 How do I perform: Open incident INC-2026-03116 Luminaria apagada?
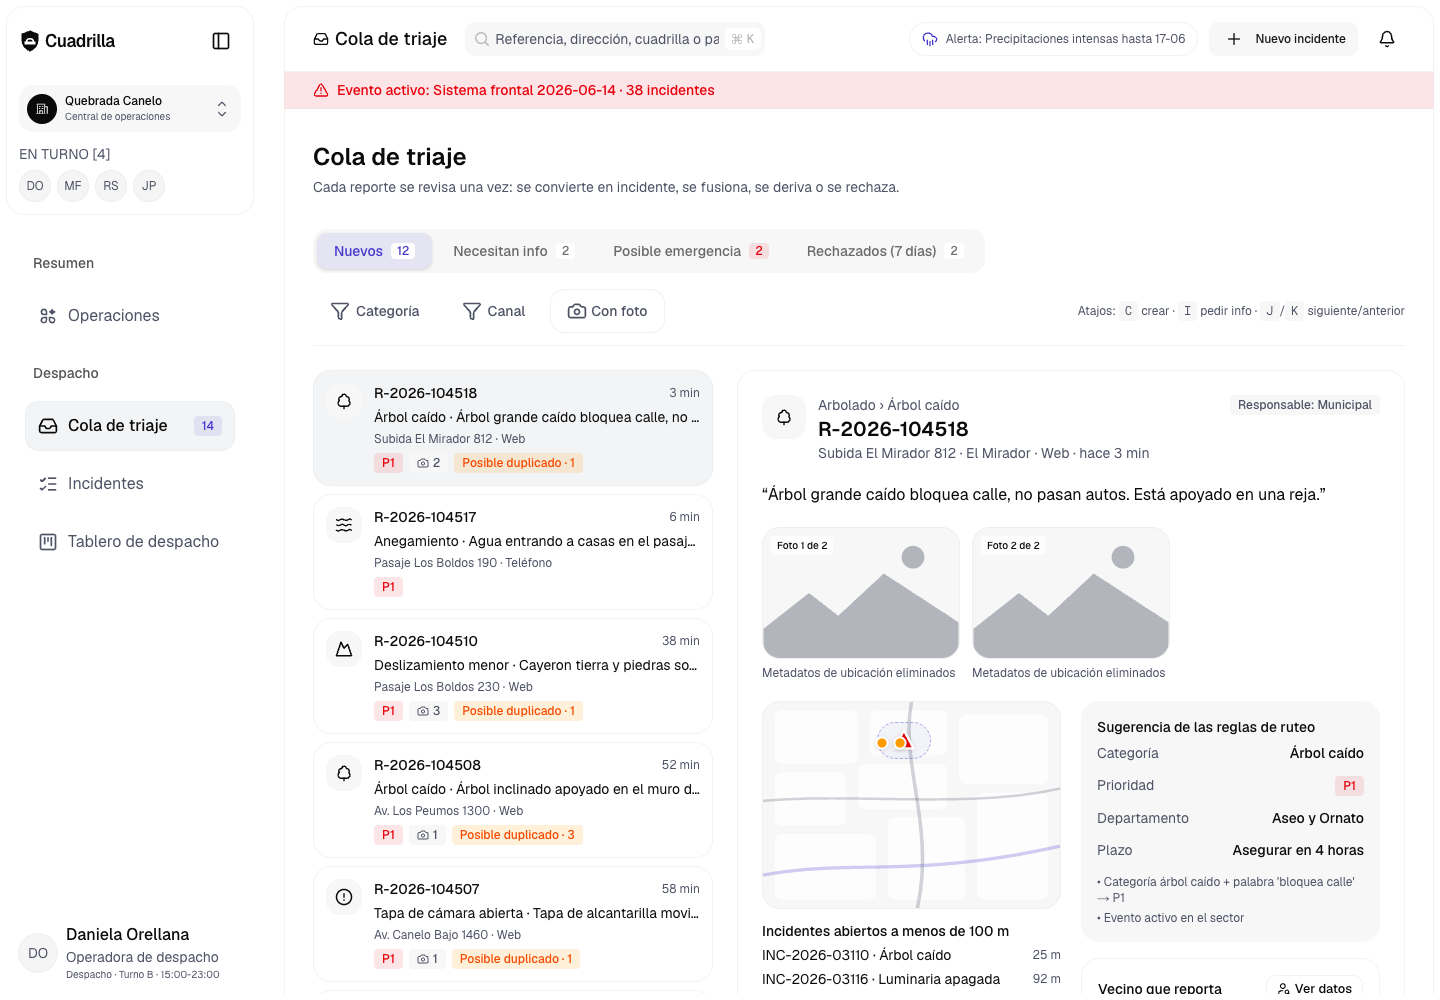click(x=911, y=979)
